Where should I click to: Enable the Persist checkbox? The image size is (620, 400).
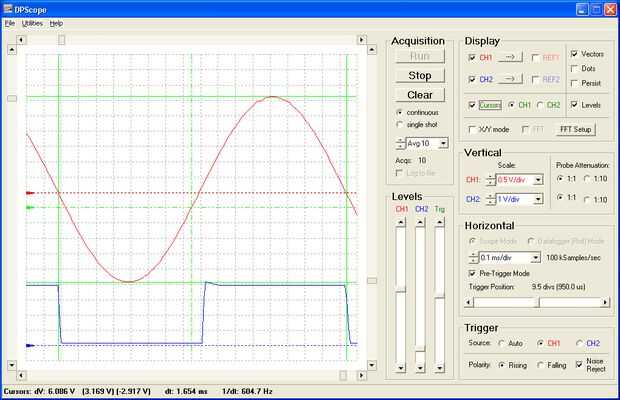pos(574,83)
